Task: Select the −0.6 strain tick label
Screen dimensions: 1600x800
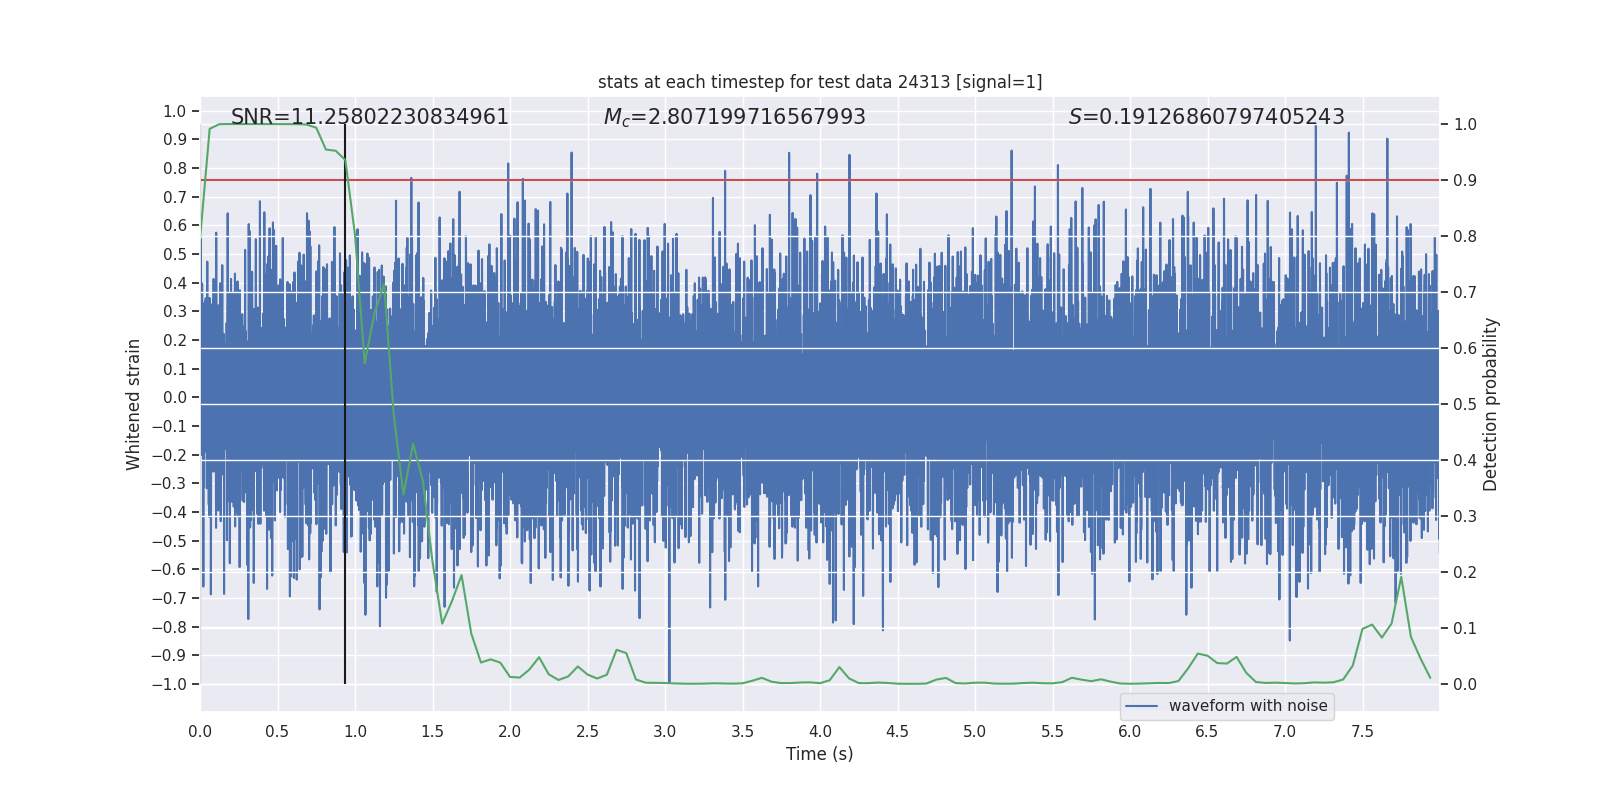Action: click(x=169, y=570)
